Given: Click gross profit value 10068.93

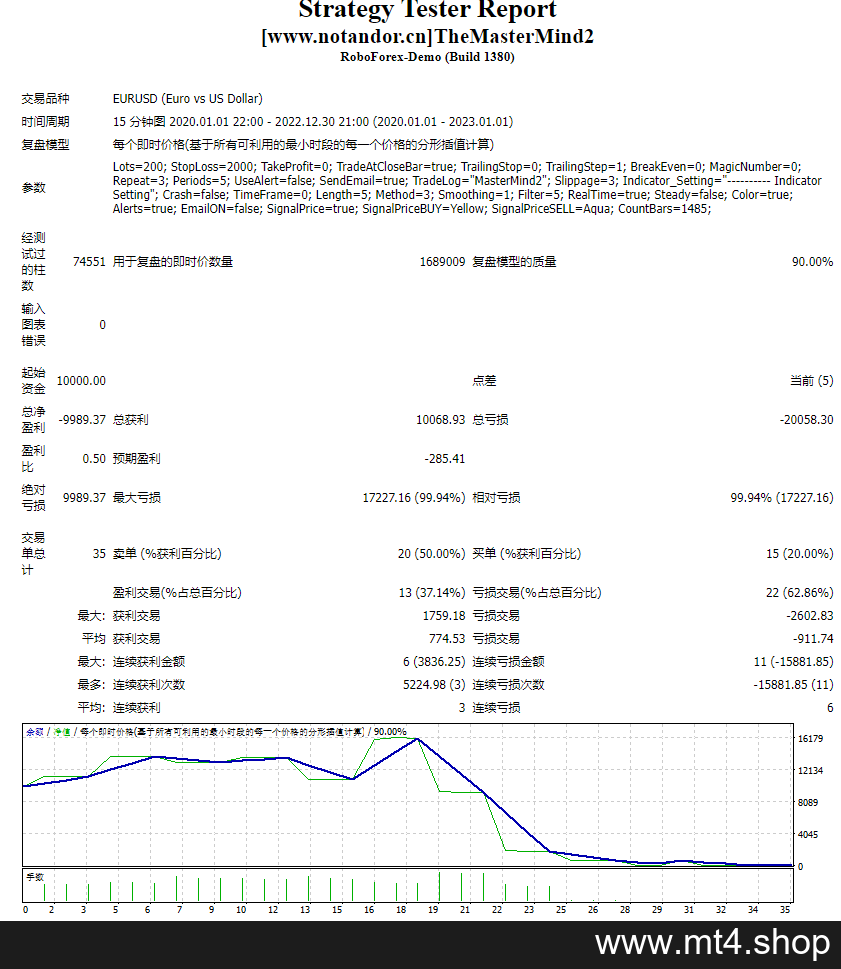Looking at the screenshot, I should pos(441,420).
